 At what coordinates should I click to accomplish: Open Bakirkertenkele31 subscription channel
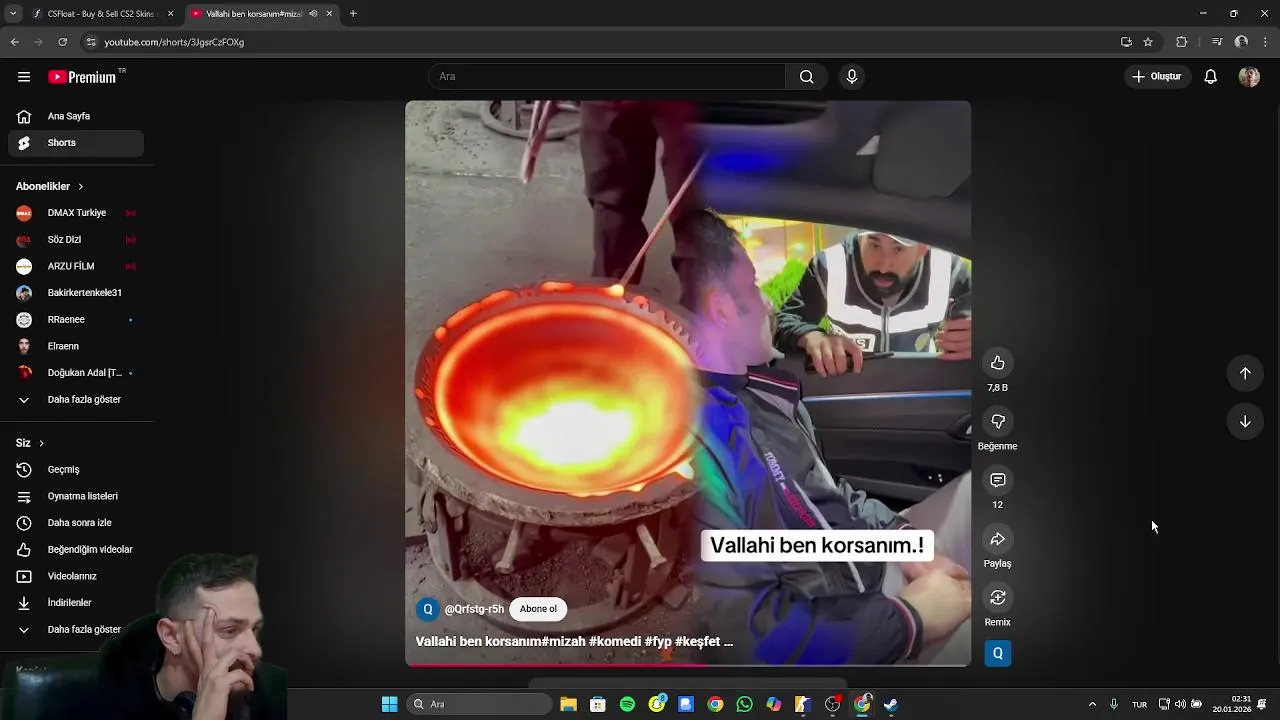click(x=76, y=293)
